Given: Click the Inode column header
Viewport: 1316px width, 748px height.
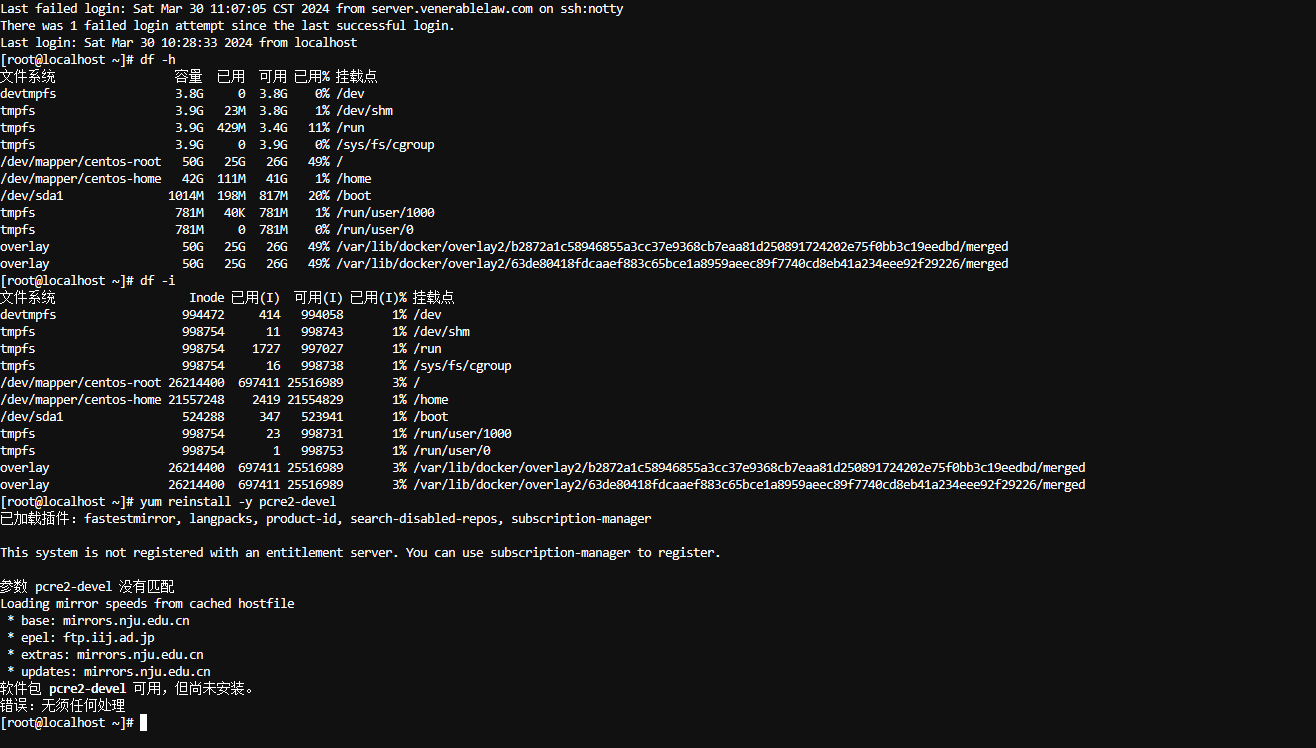Looking at the screenshot, I should pyautogui.click(x=207, y=297).
